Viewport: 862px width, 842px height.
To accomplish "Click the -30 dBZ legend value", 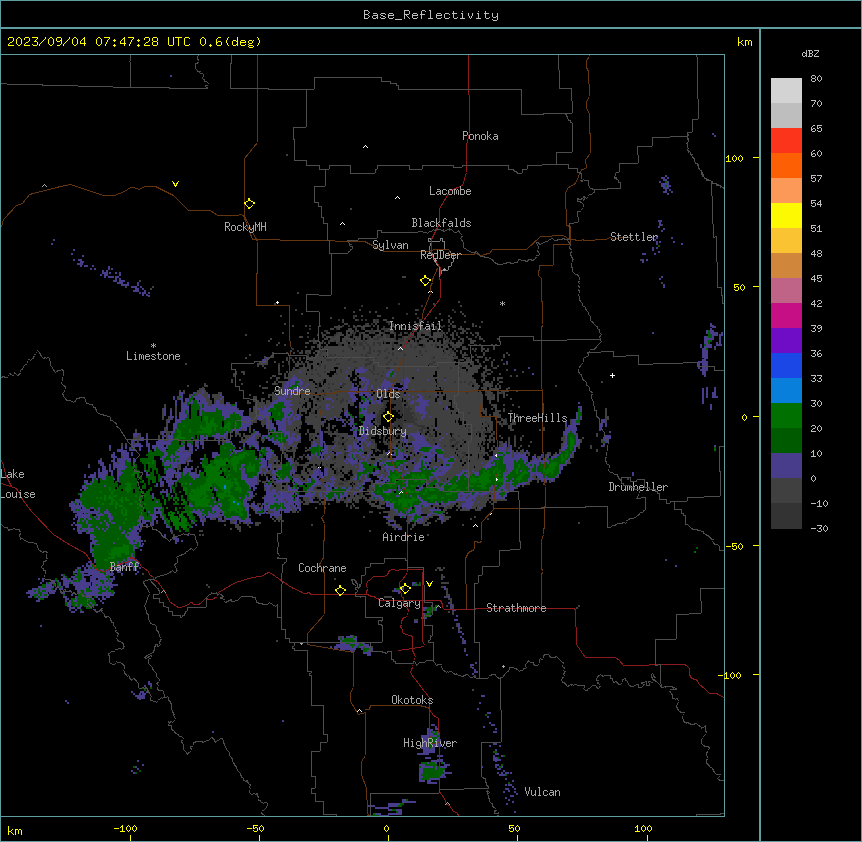I will (x=819, y=529).
